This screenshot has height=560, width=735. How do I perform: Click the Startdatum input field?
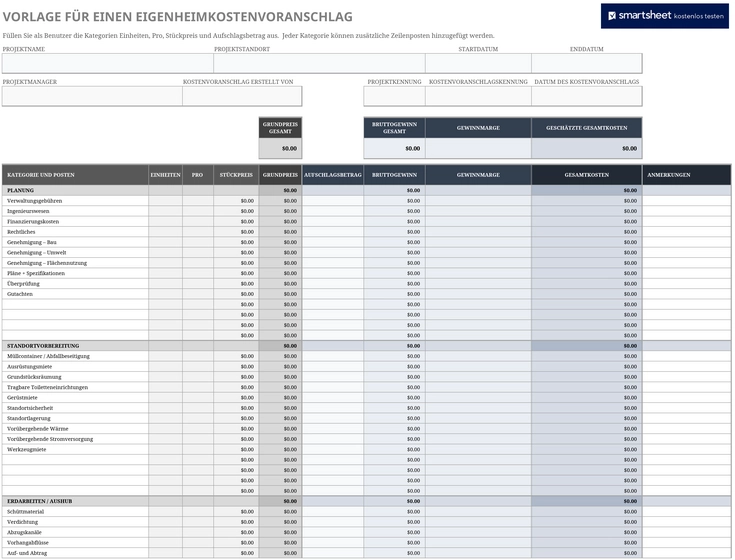click(x=478, y=63)
